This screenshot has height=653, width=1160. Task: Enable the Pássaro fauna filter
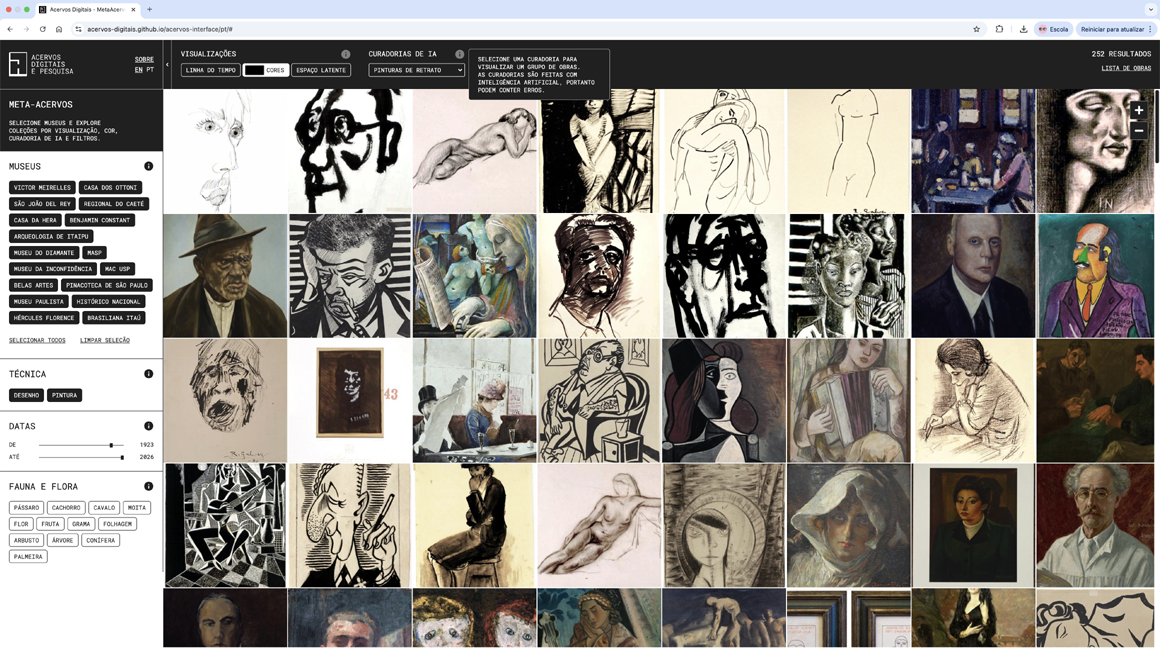[x=26, y=508]
